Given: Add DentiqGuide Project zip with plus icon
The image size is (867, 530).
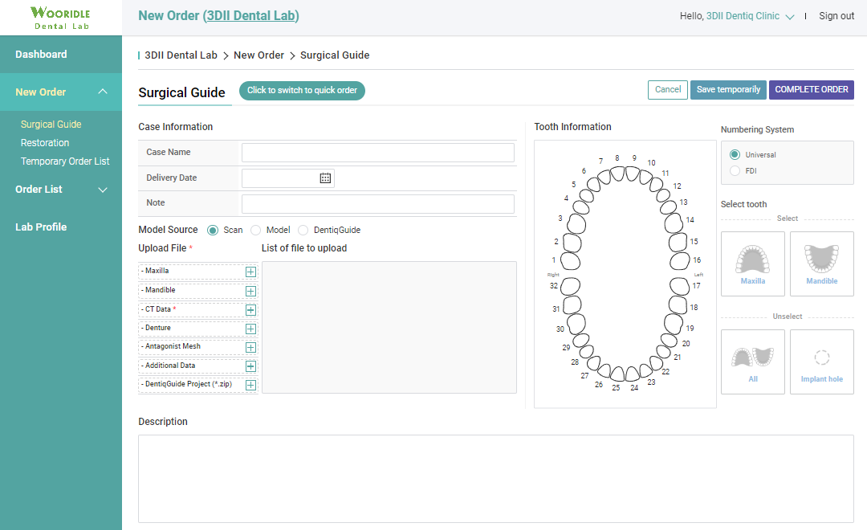Looking at the screenshot, I should (250, 385).
